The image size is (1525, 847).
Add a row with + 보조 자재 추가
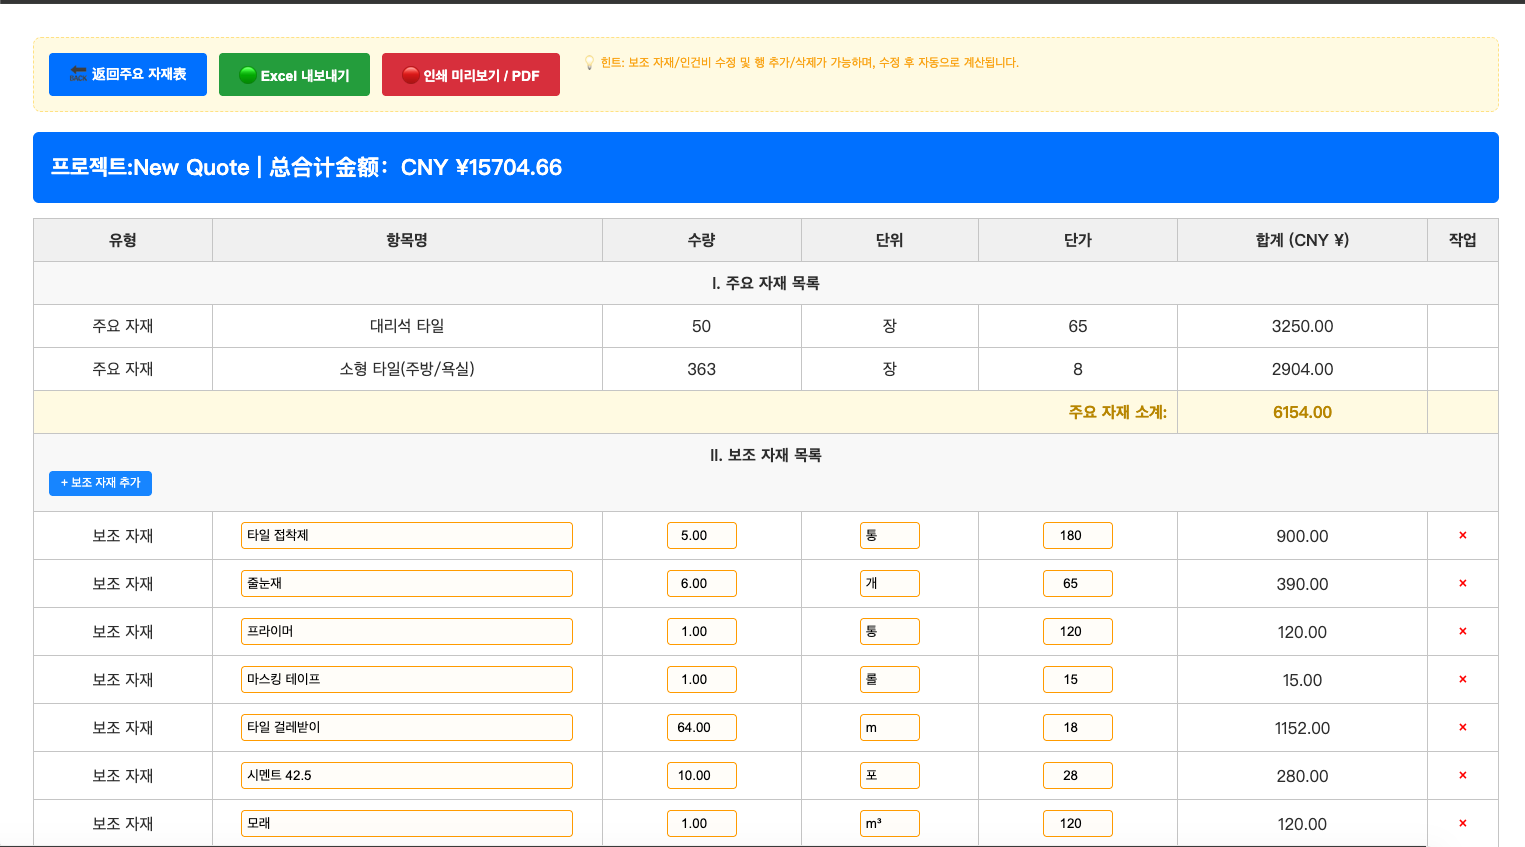(100, 483)
